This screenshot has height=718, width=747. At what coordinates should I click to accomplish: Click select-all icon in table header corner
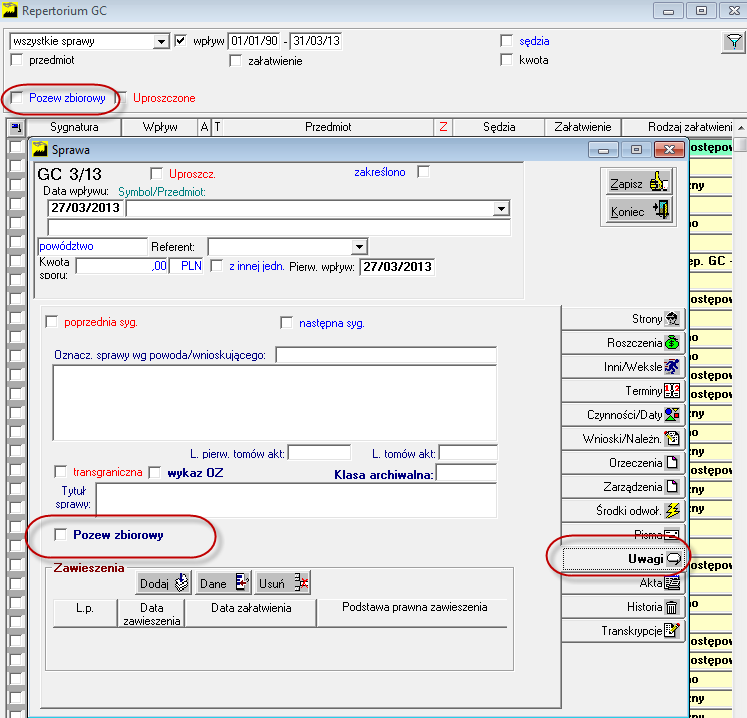coord(16,127)
